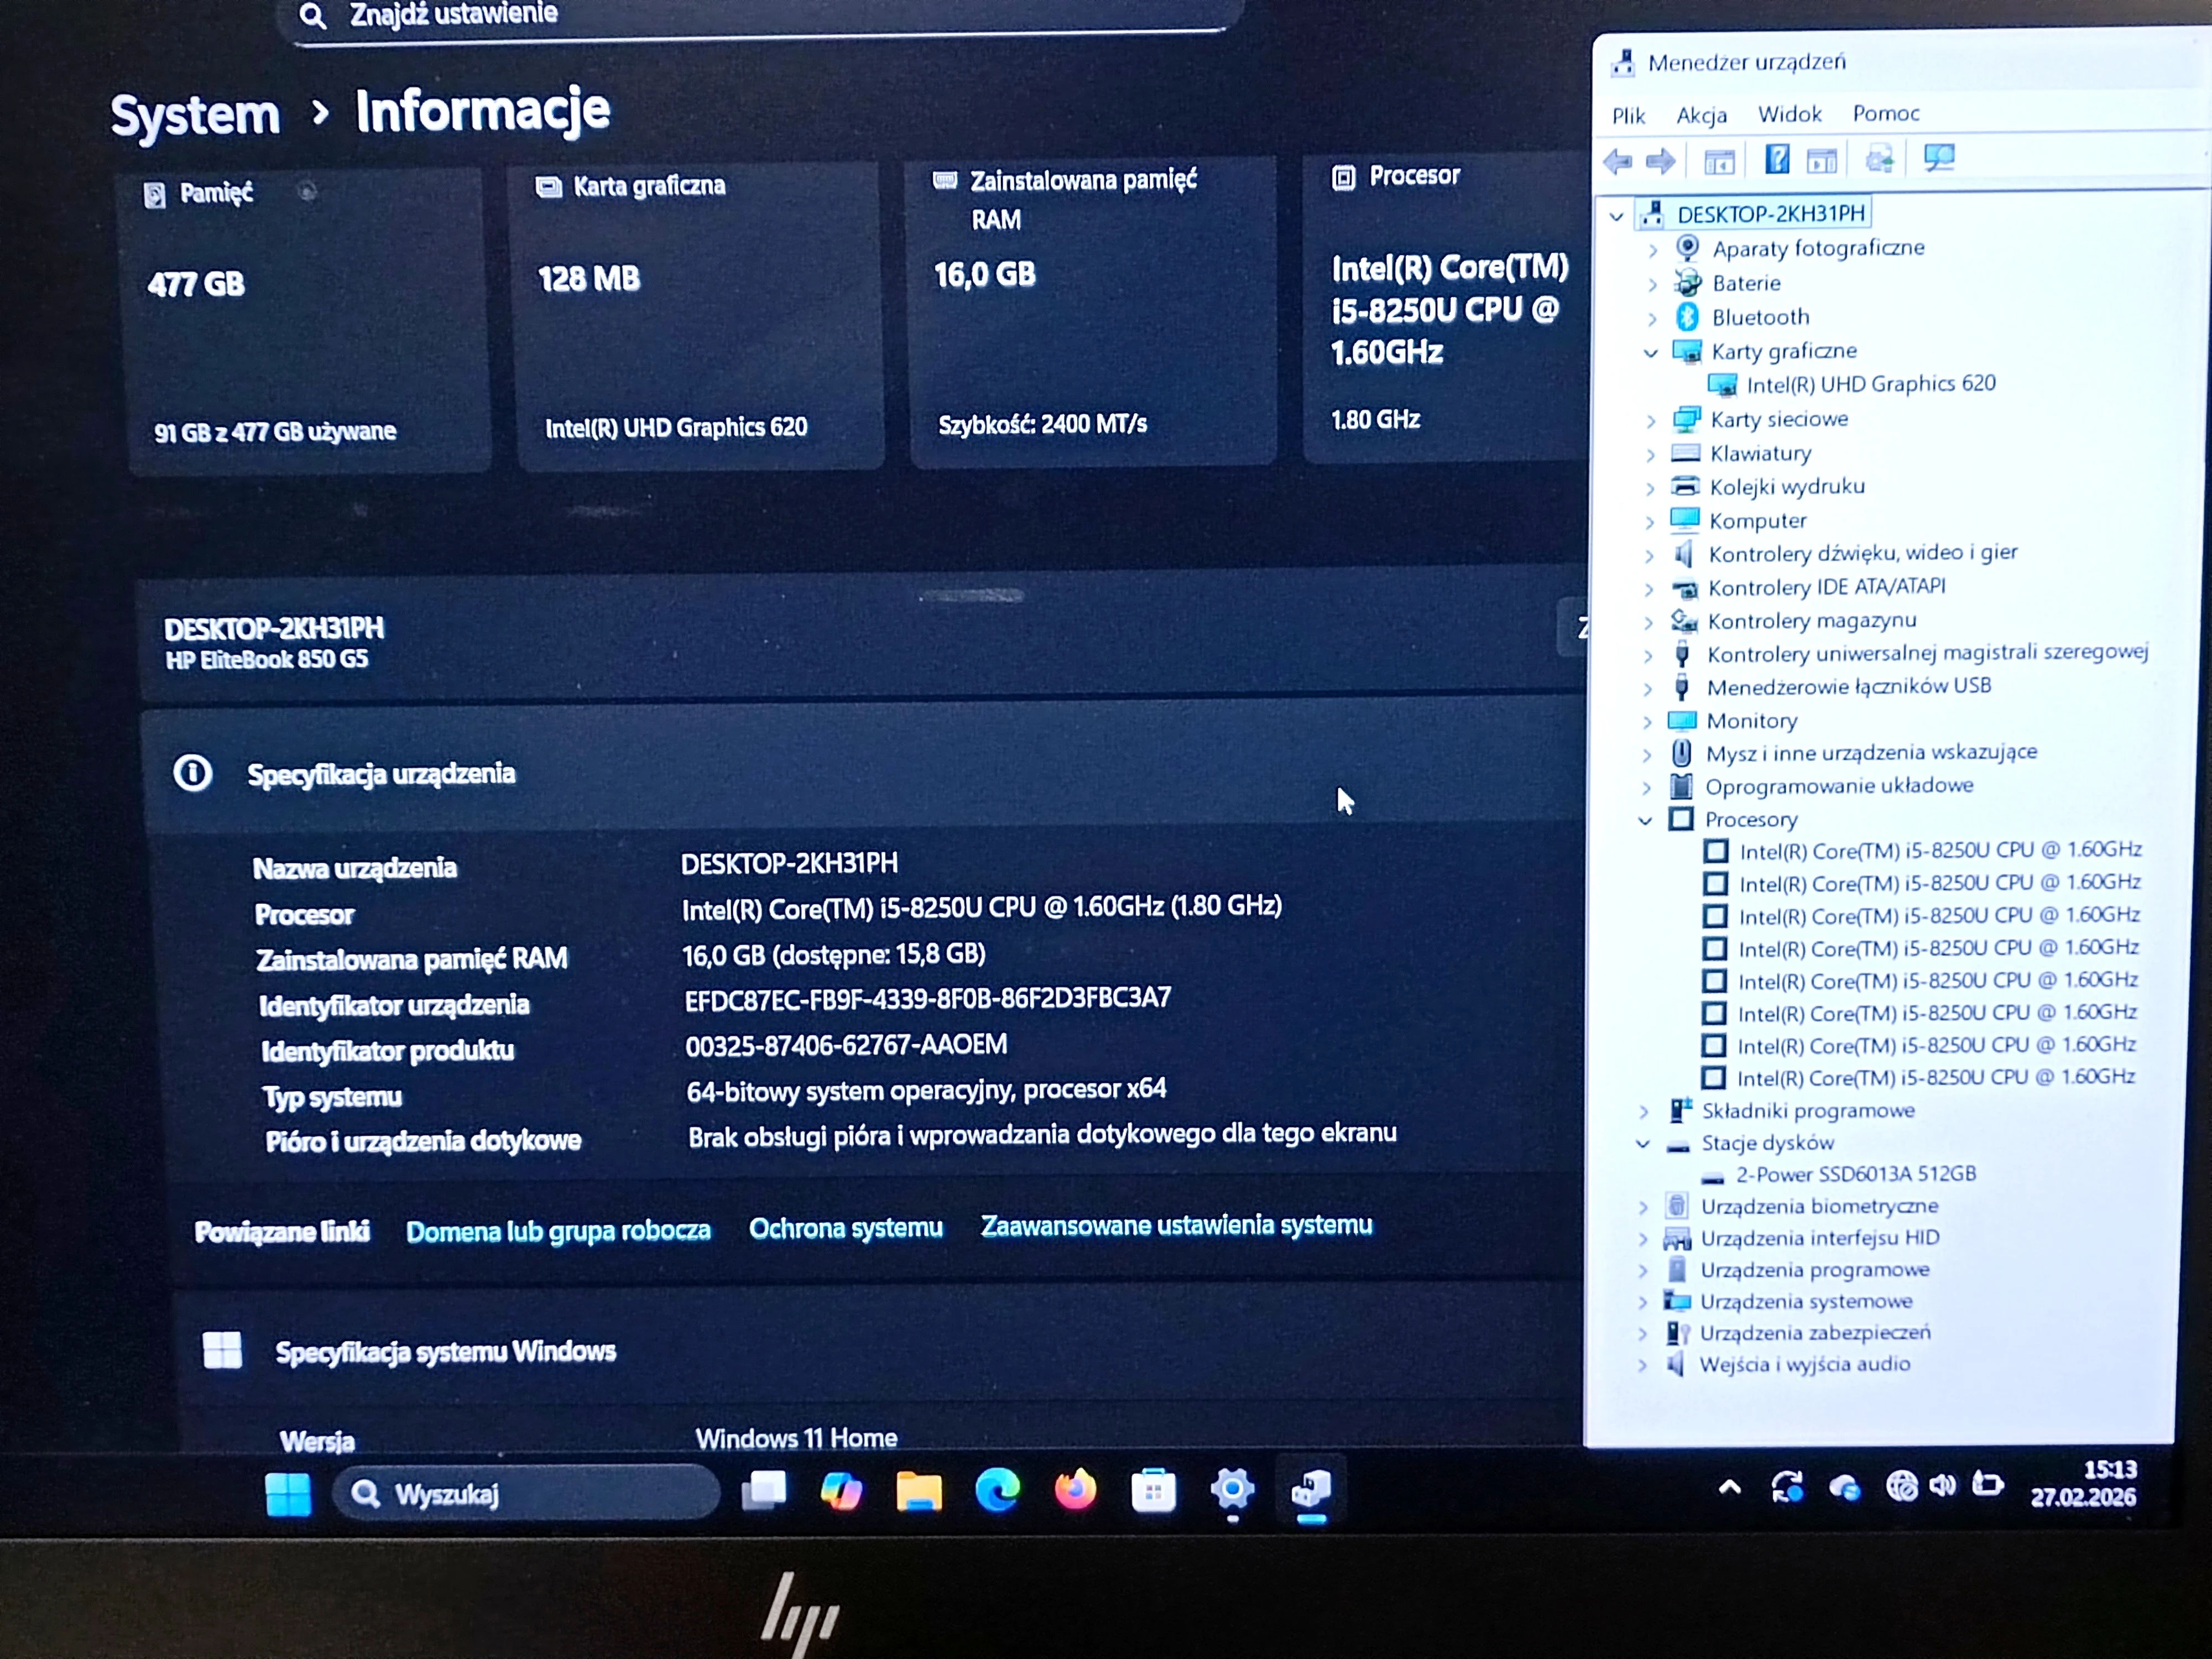Expand the Bluetooth device category
2212x1659 pixels.
pos(1652,318)
